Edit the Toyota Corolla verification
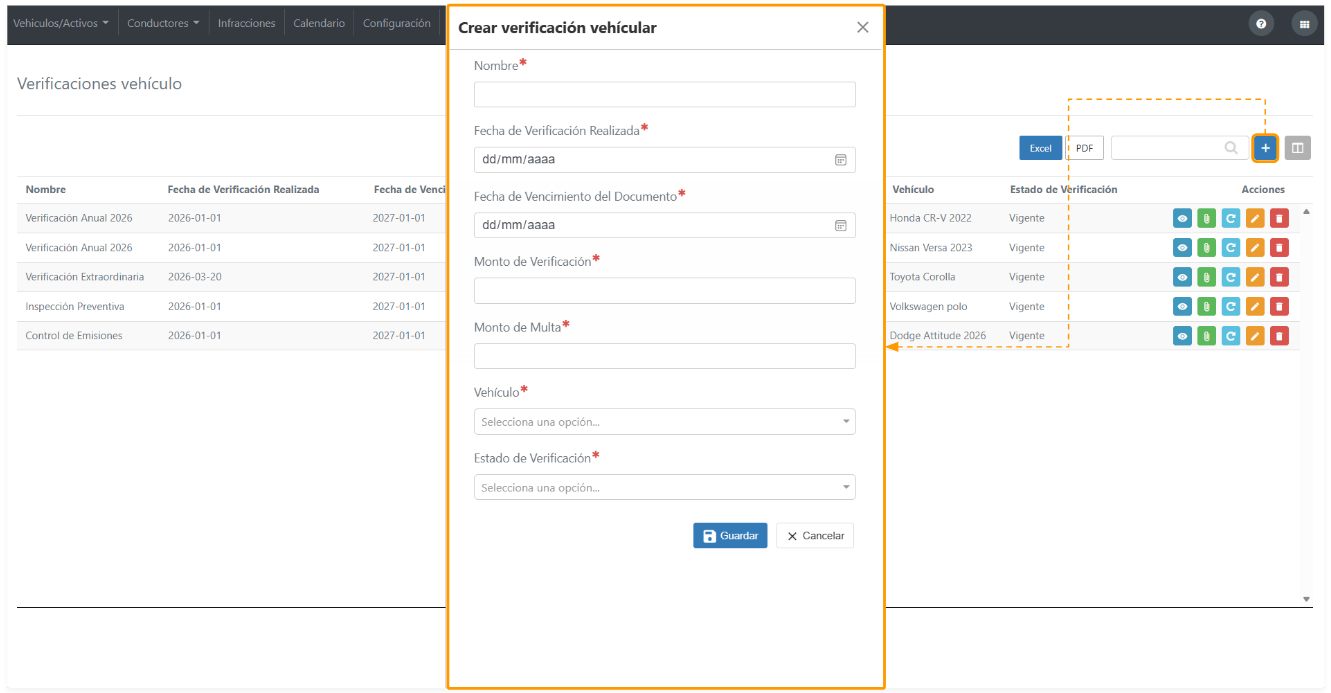1331x693 pixels. point(1255,277)
